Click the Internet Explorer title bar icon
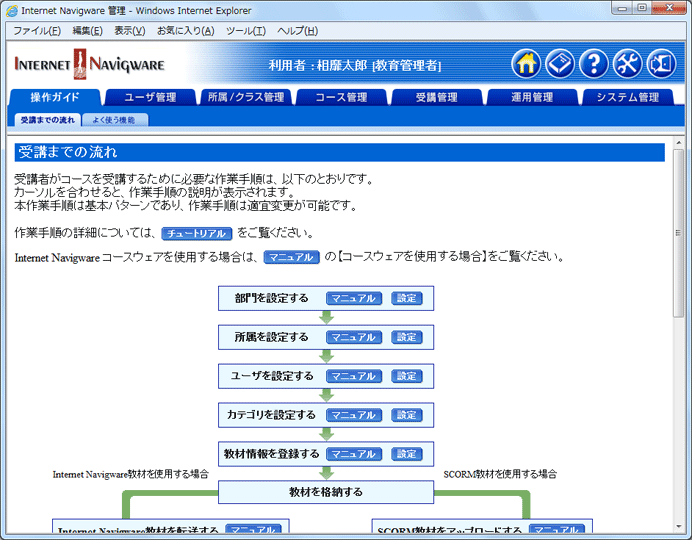Image resolution: width=692 pixels, height=540 pixels. pyautogui.click(x=12, y=11)
